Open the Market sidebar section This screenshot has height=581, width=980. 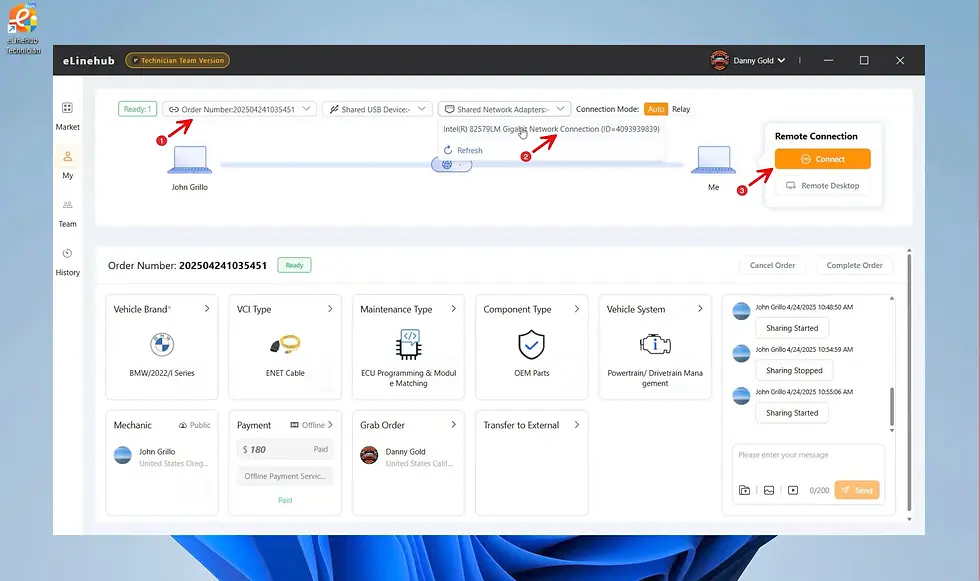pyautogui.click(x=68, y=116)
